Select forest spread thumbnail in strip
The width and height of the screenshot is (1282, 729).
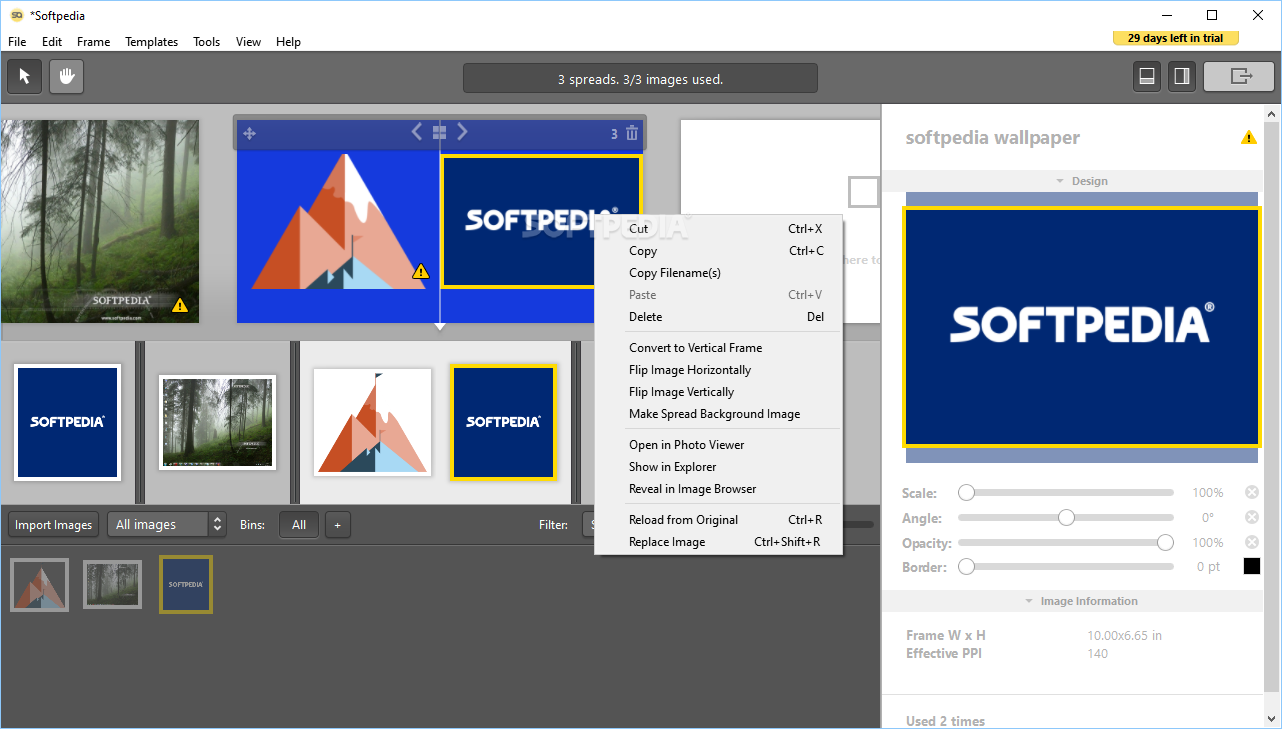pyautogui.click(x=218, y=422)
